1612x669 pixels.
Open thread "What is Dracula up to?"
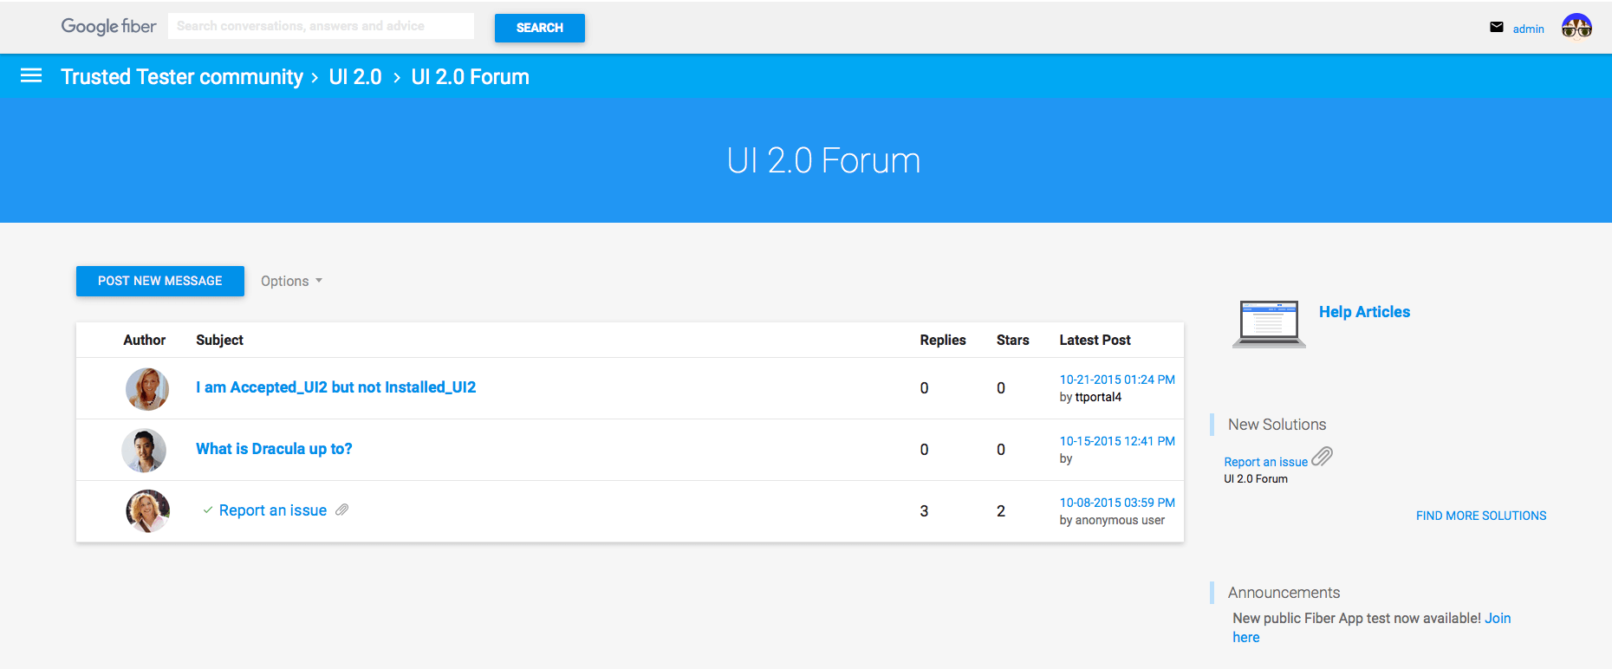[274, 449]
